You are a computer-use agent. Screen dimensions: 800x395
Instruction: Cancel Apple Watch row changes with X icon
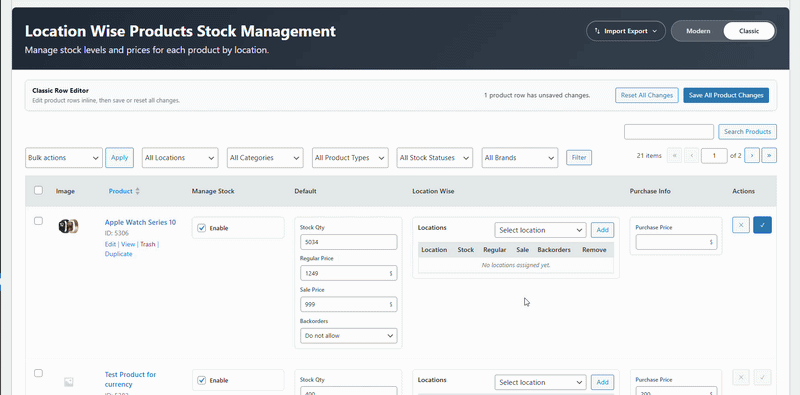pos(741,225)
